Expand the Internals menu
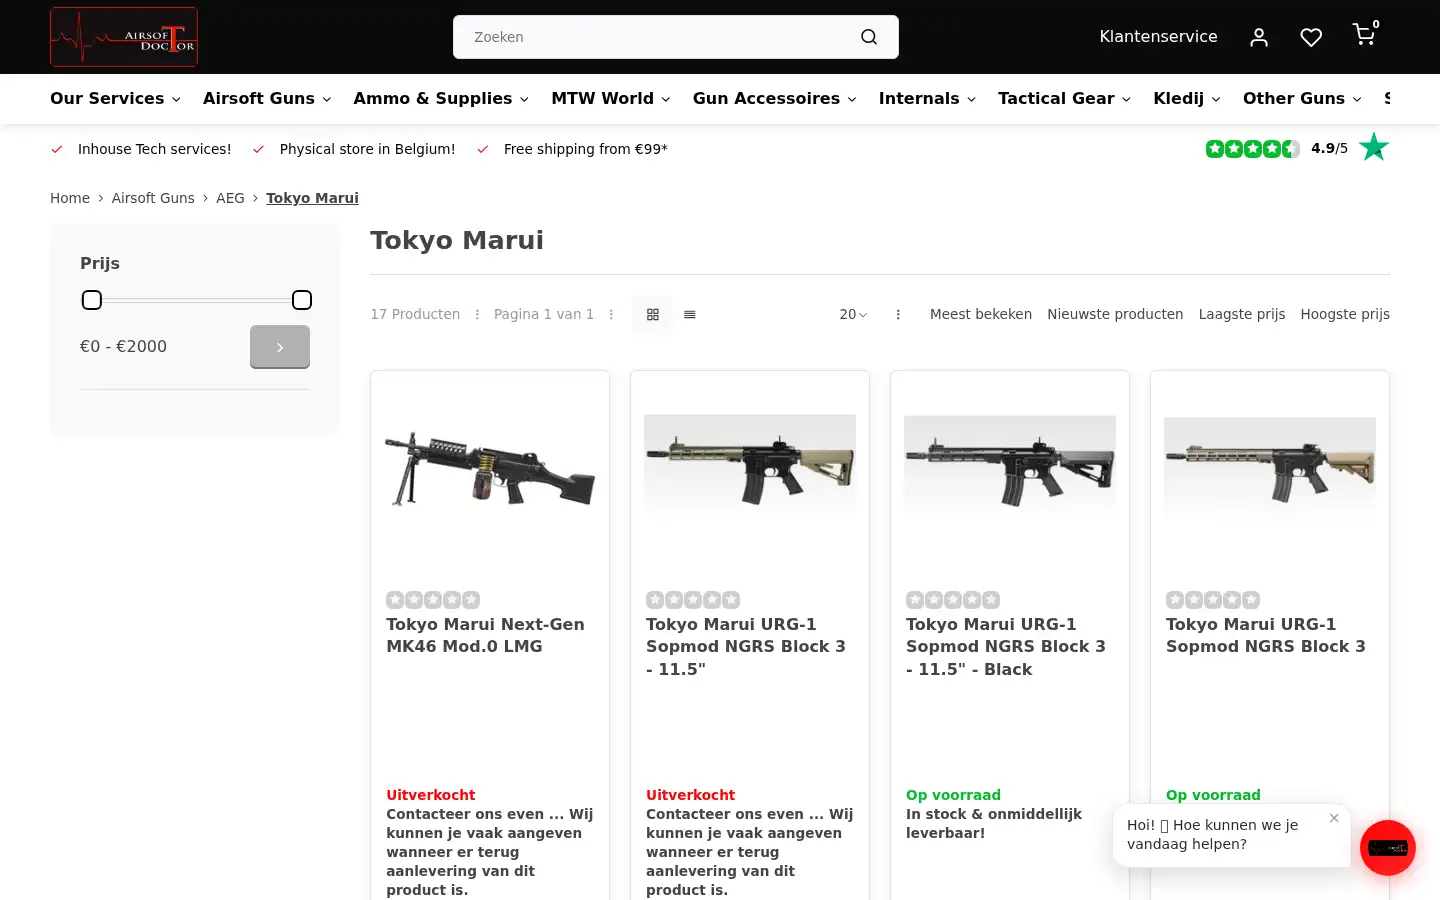 point(927,98)
